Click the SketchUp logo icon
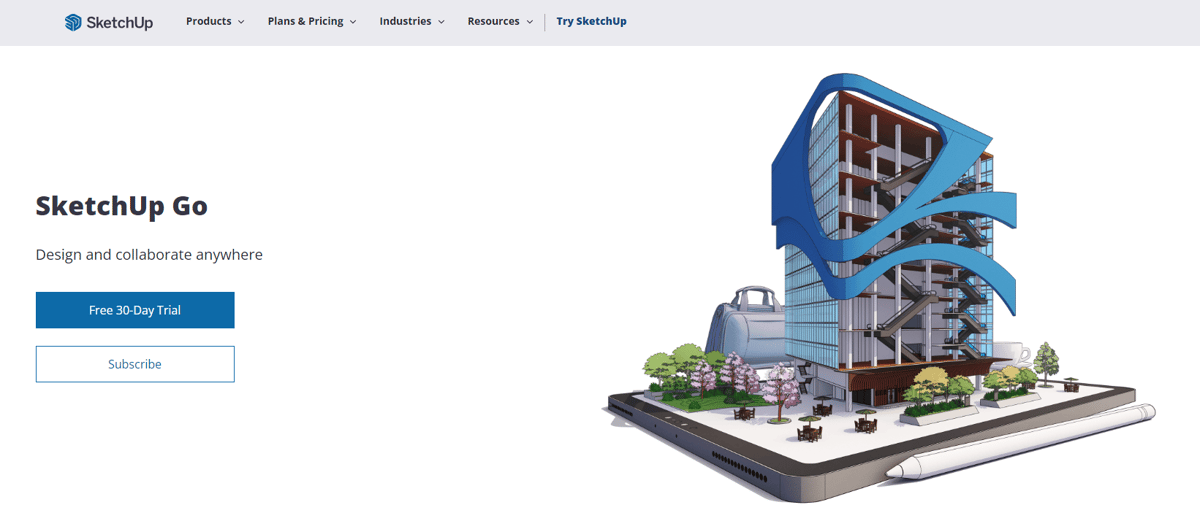This screenshot has height=521, width=1200. pyautogui.click(x=73, y=22)
